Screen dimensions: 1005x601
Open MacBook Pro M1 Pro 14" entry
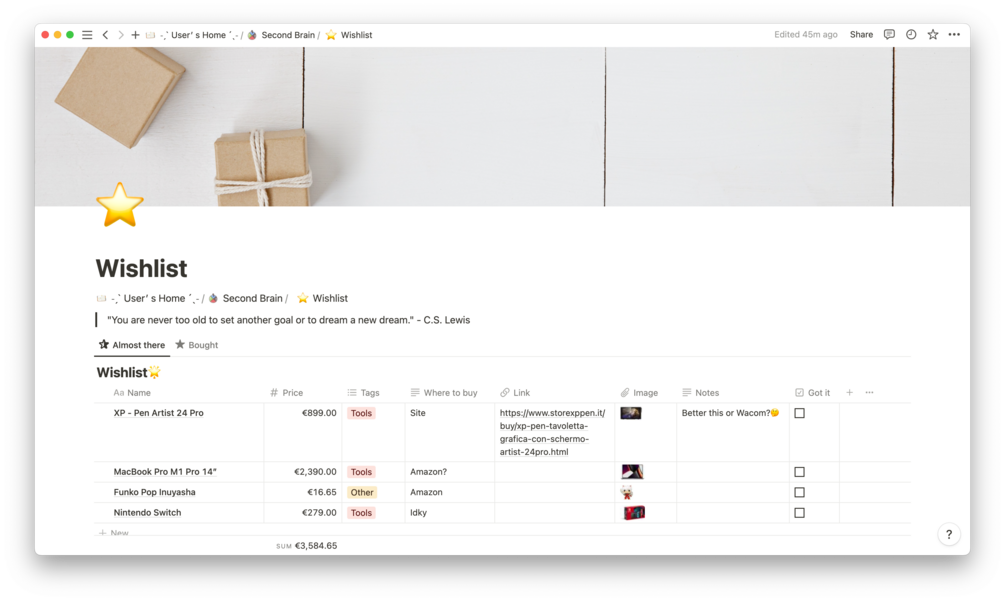pos(165,472)
